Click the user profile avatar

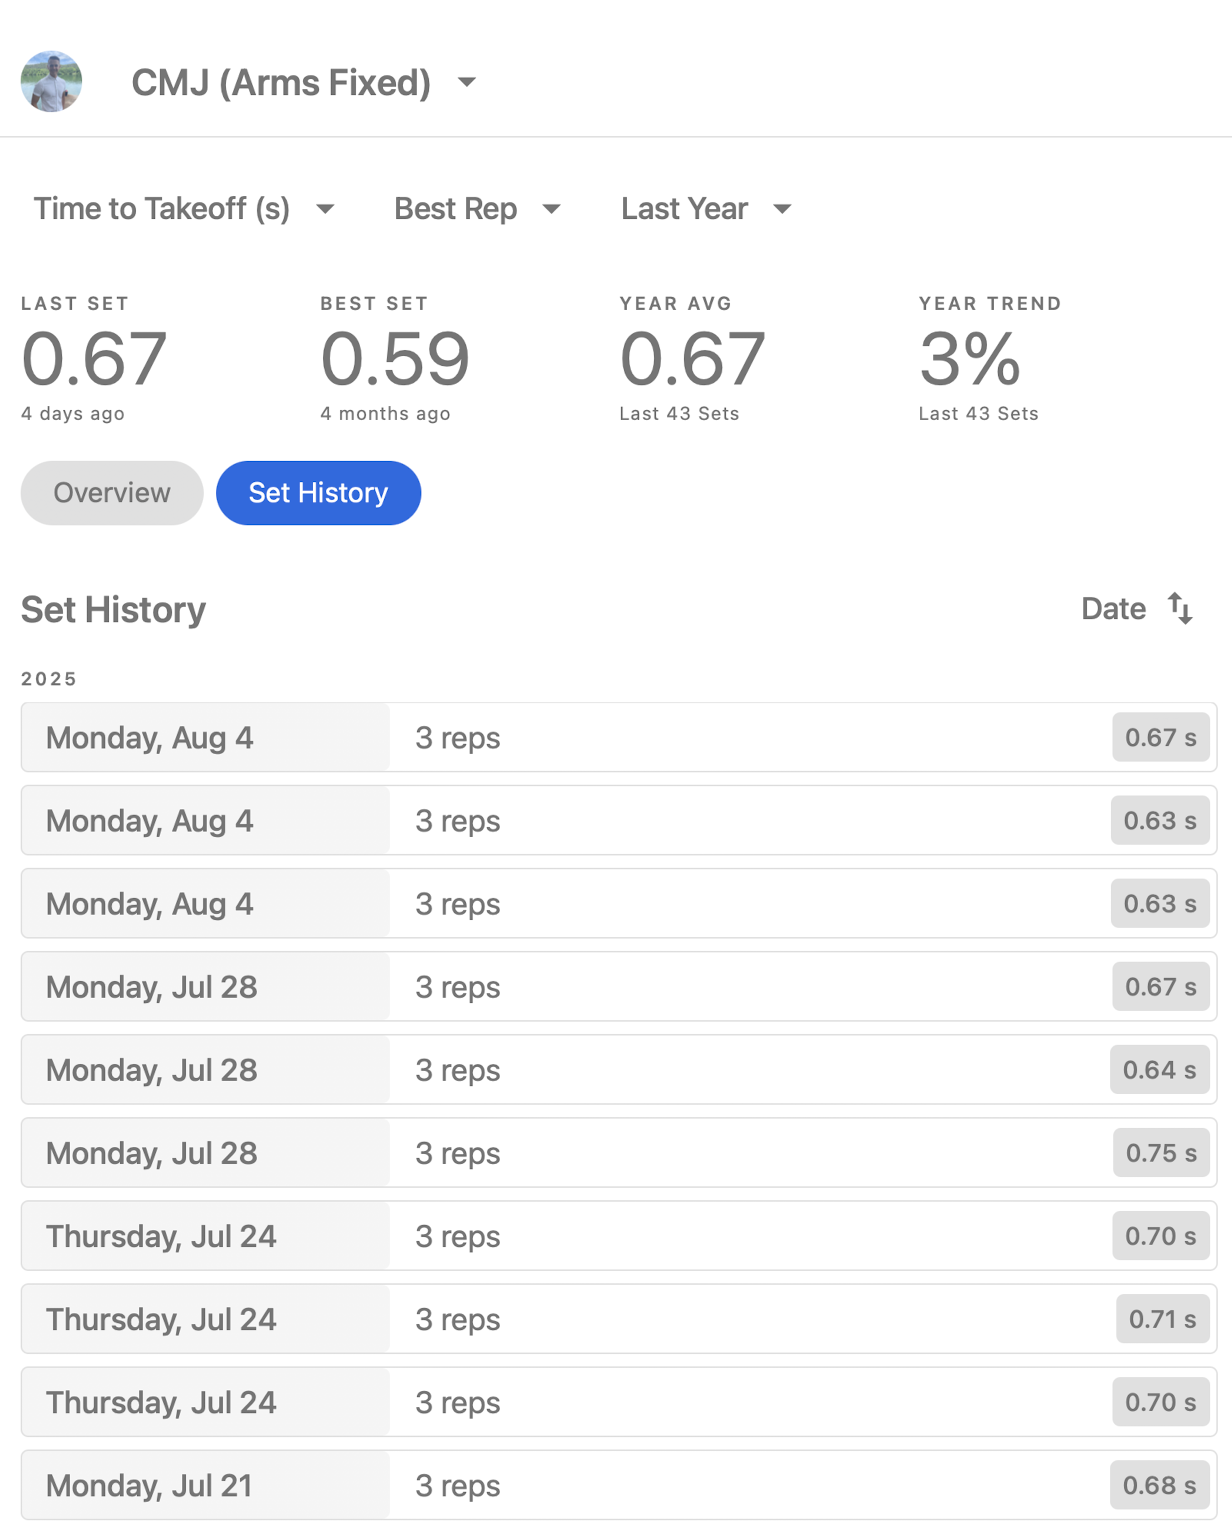point(51,81)
